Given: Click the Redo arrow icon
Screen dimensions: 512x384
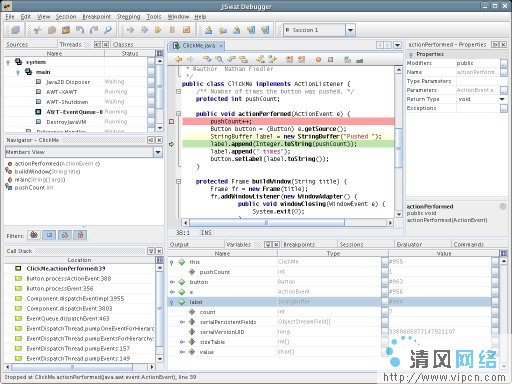Looking at the screenshot, I should [94, 30].
